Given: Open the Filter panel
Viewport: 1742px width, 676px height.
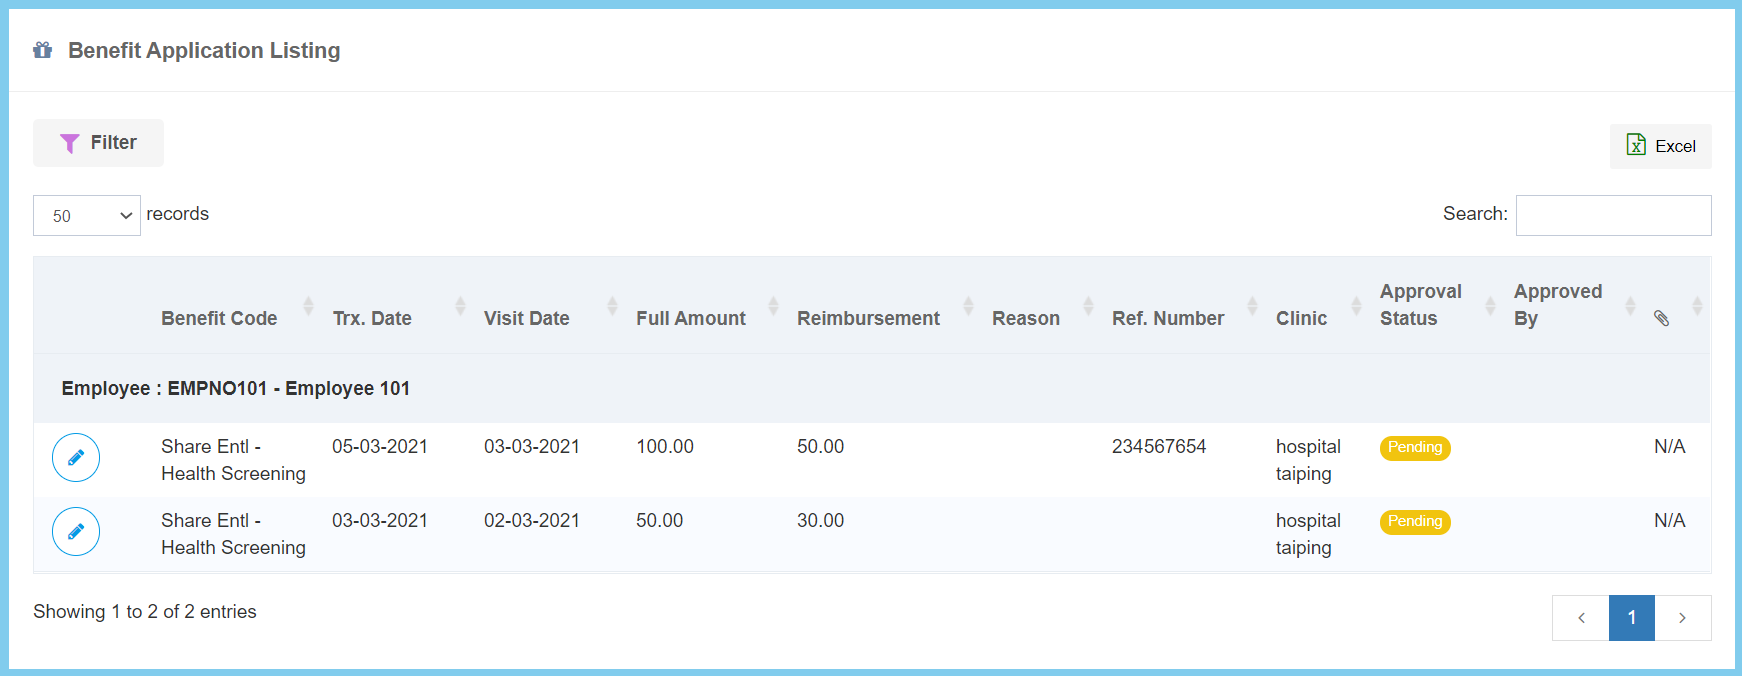Looking at the screenshot, I should click(98, 143).
